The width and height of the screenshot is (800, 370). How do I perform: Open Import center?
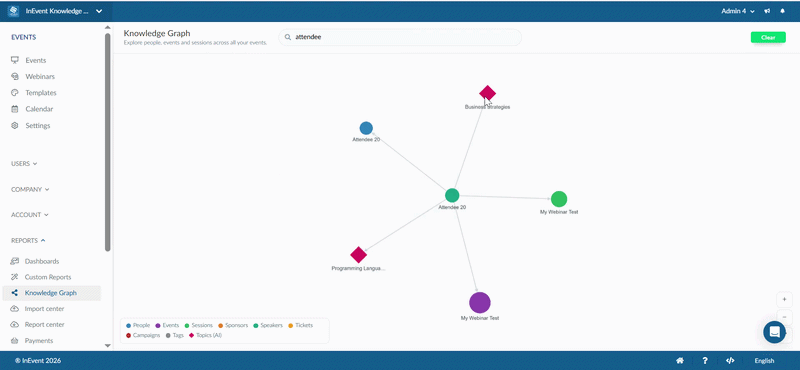pos(44,309)
